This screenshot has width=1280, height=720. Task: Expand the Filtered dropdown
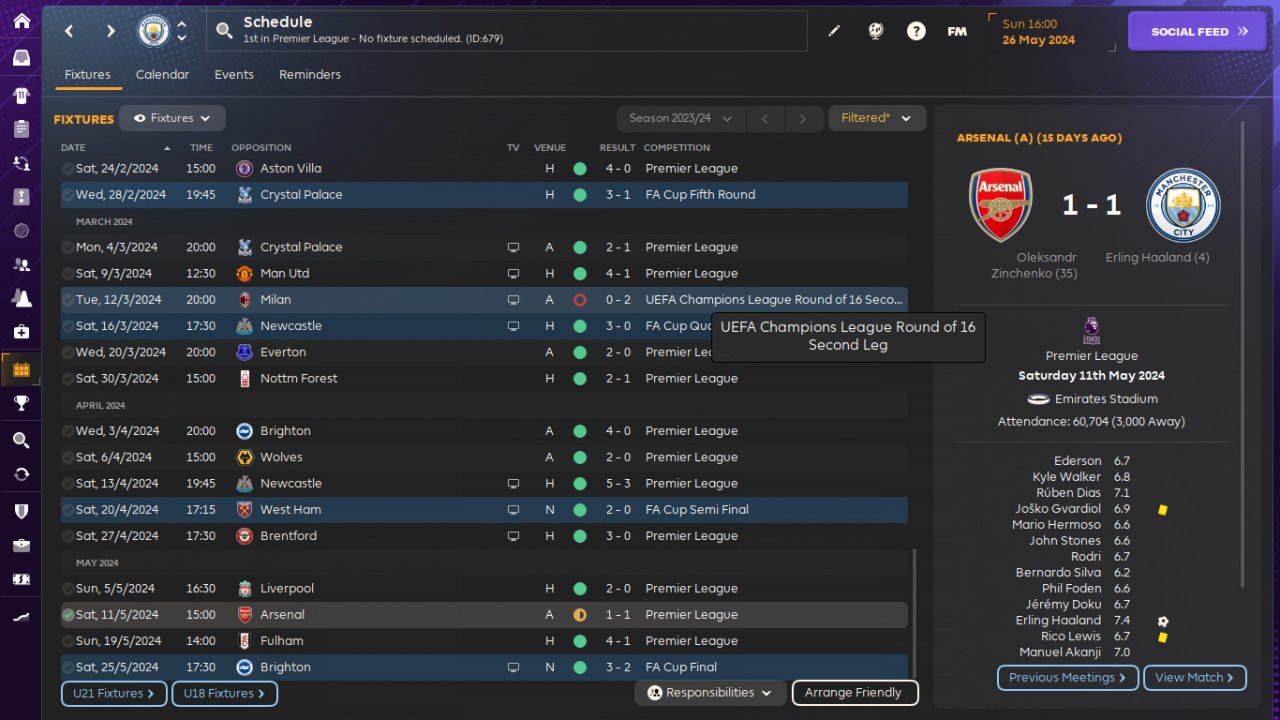point(876,118)
